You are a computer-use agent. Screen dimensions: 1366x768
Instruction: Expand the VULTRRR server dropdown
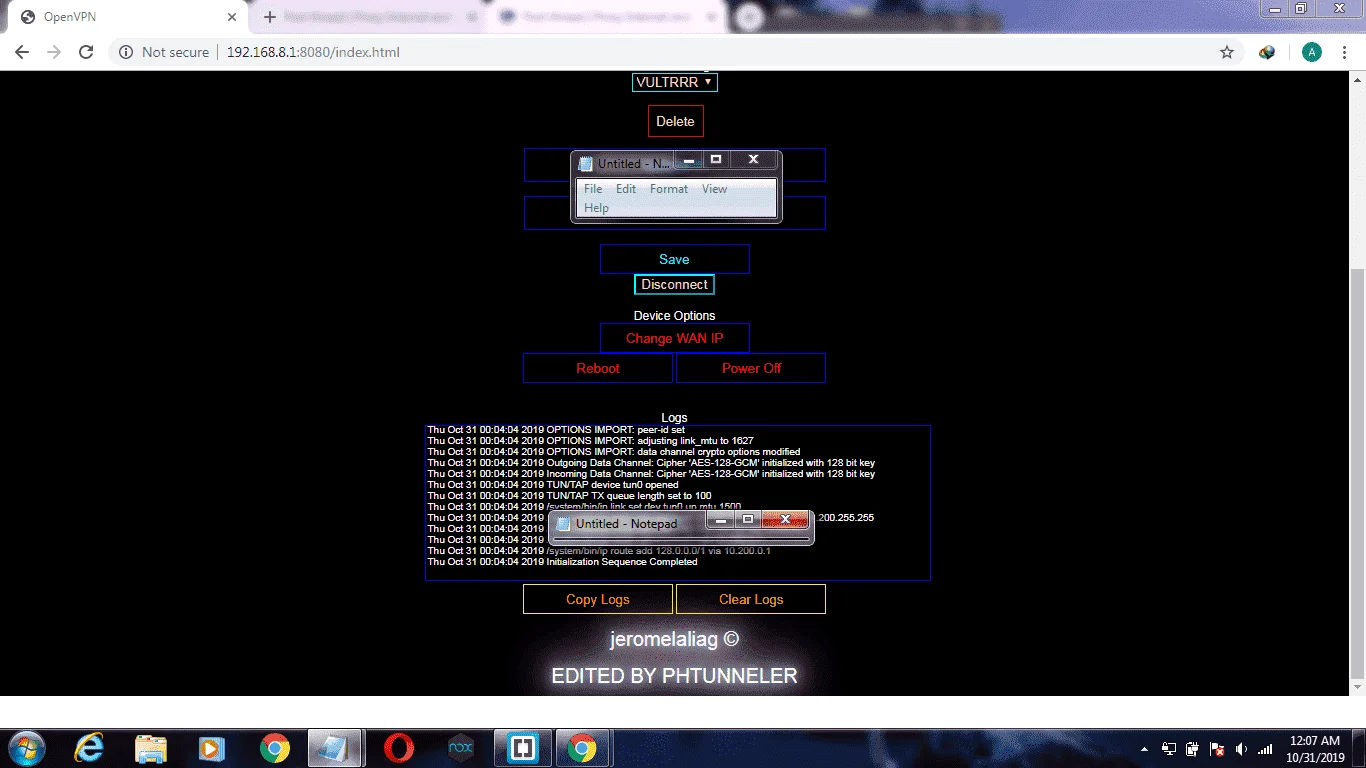click(675, 82)
